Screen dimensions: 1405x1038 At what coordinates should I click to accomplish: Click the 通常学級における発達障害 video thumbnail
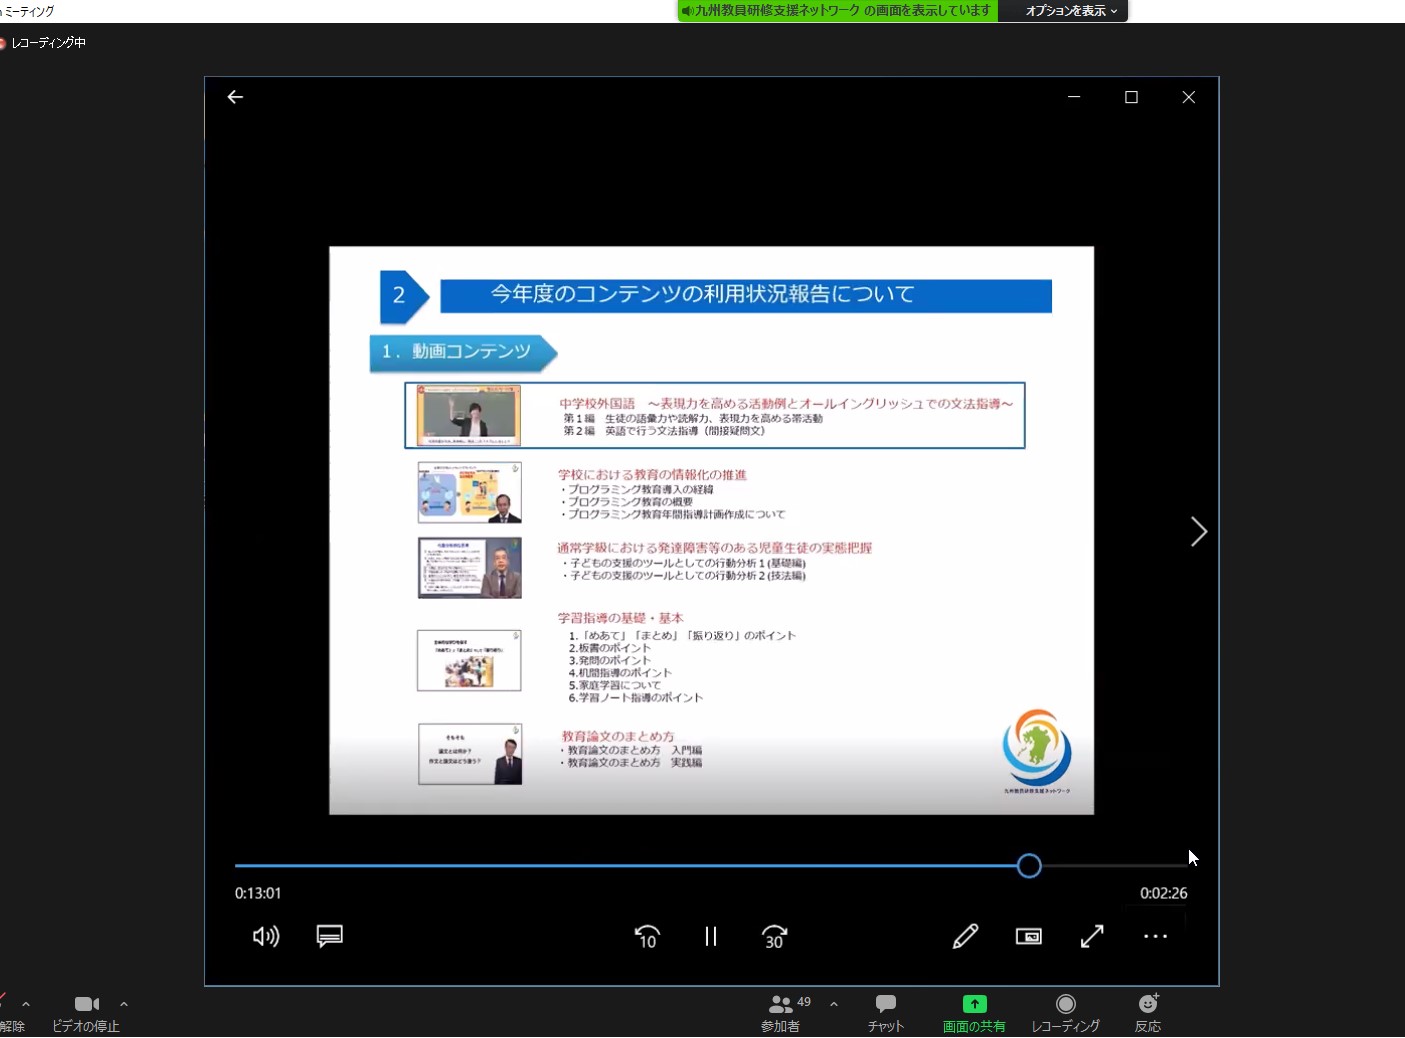click(x=470, y=567)
